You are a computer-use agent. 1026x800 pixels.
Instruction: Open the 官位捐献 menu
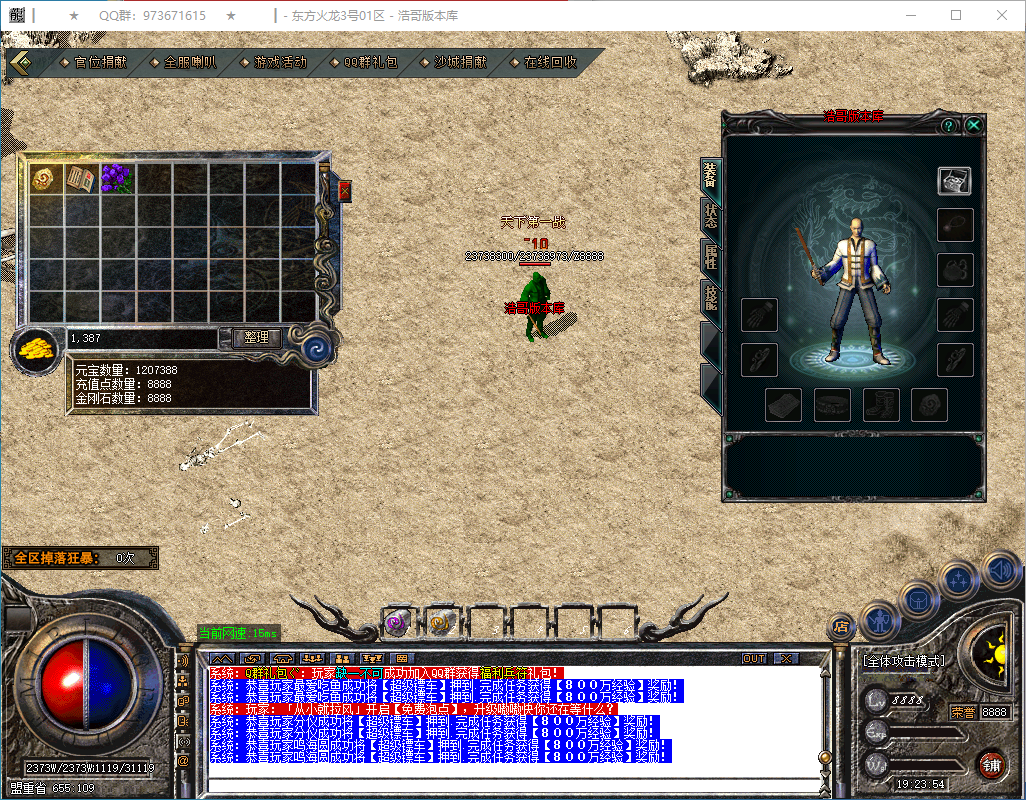coord(94,62)
